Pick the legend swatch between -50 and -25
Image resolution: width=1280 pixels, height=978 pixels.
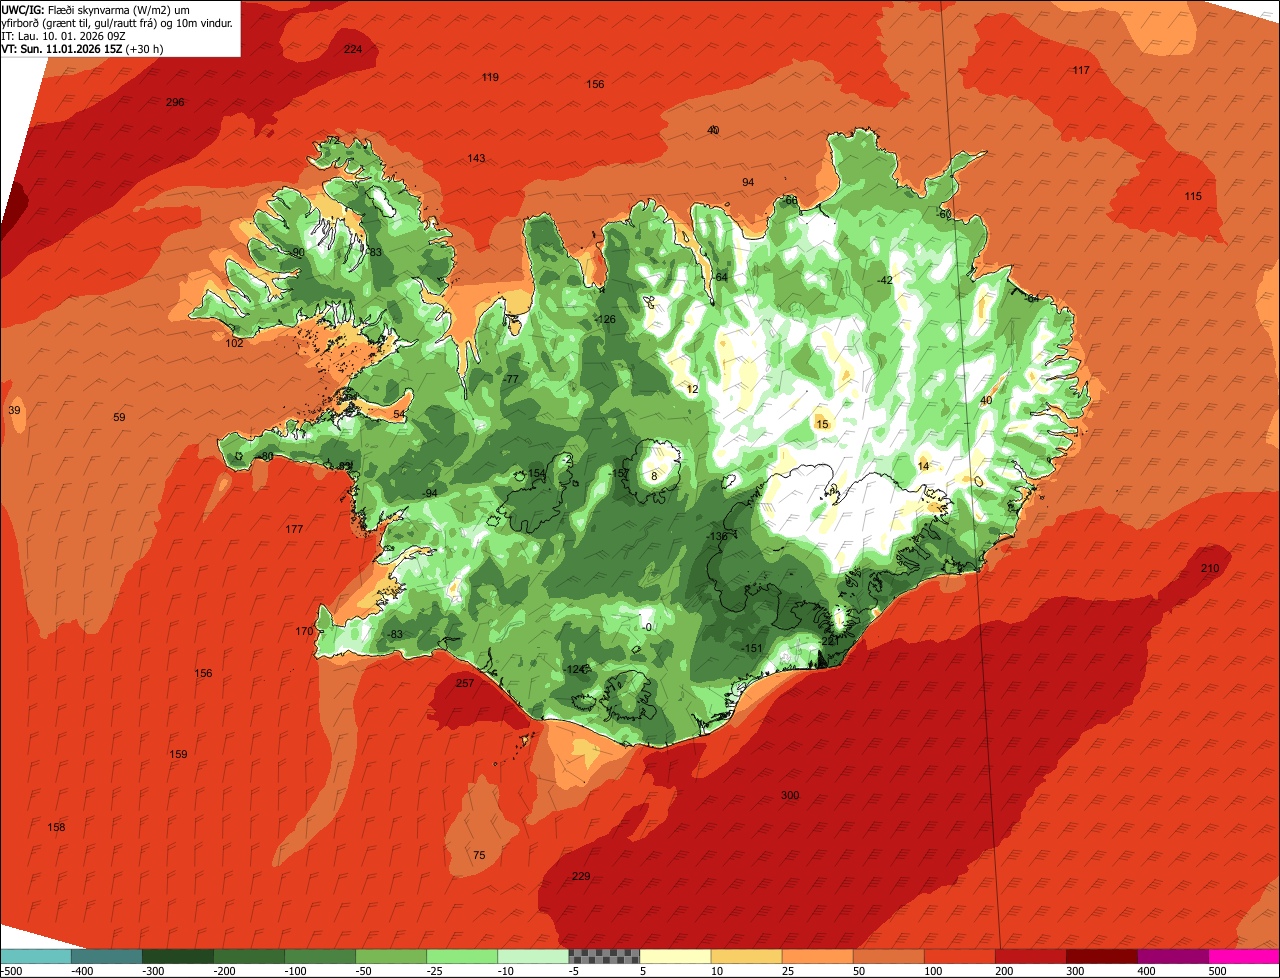click(391, 956)
